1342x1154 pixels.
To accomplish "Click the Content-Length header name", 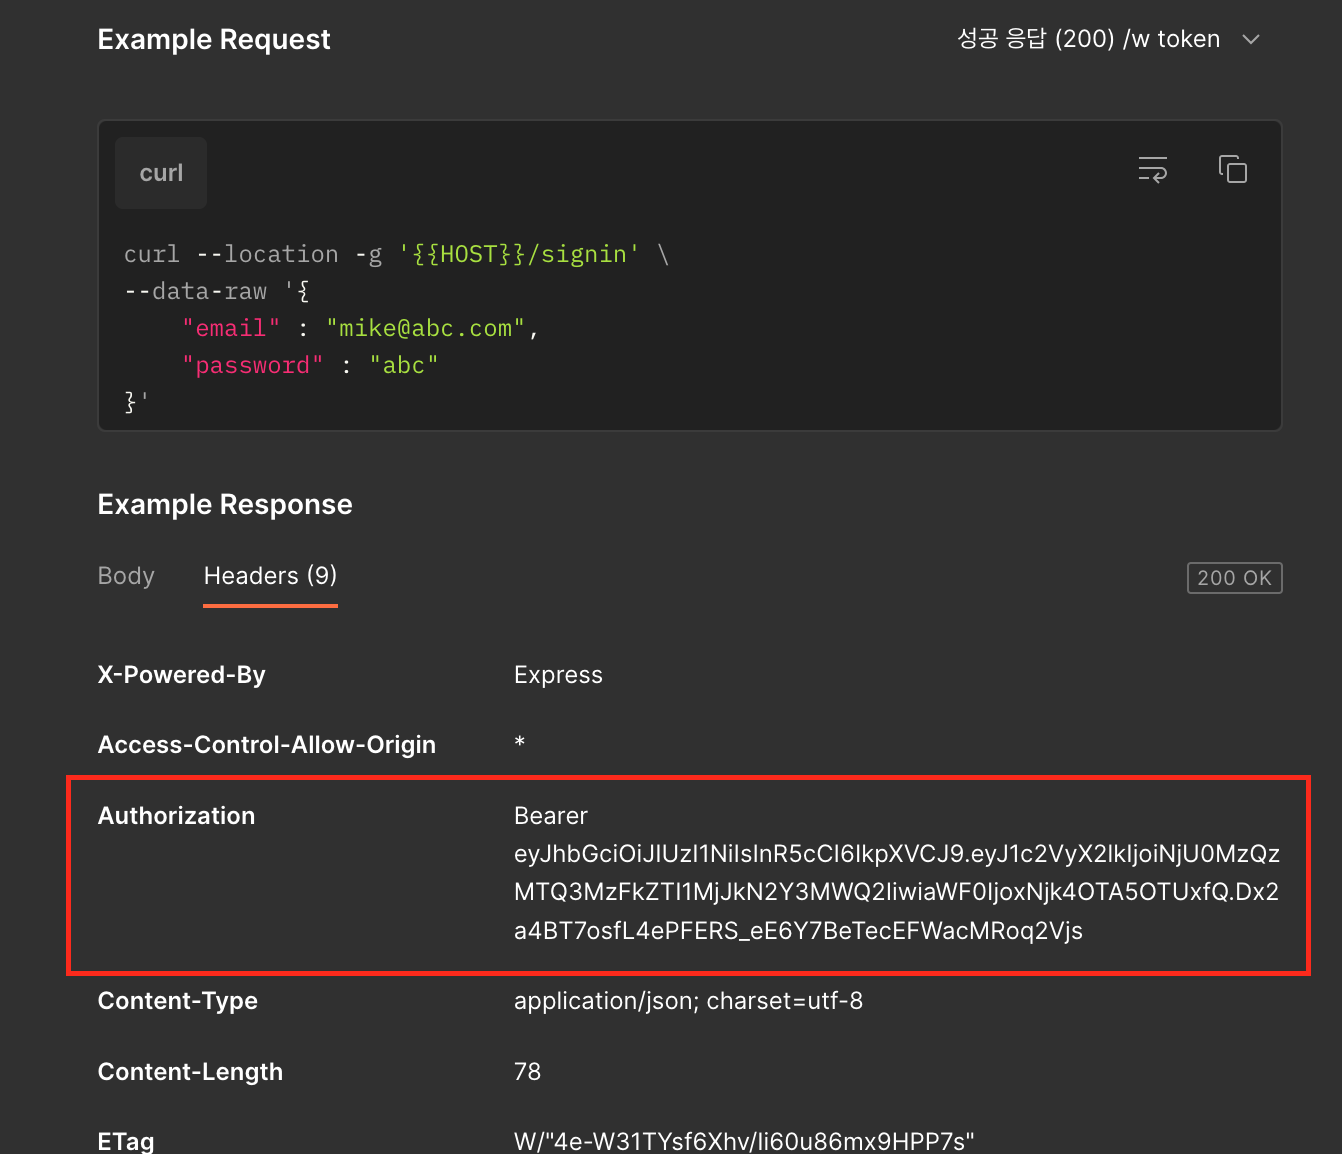I will (x=190, y=1072).
